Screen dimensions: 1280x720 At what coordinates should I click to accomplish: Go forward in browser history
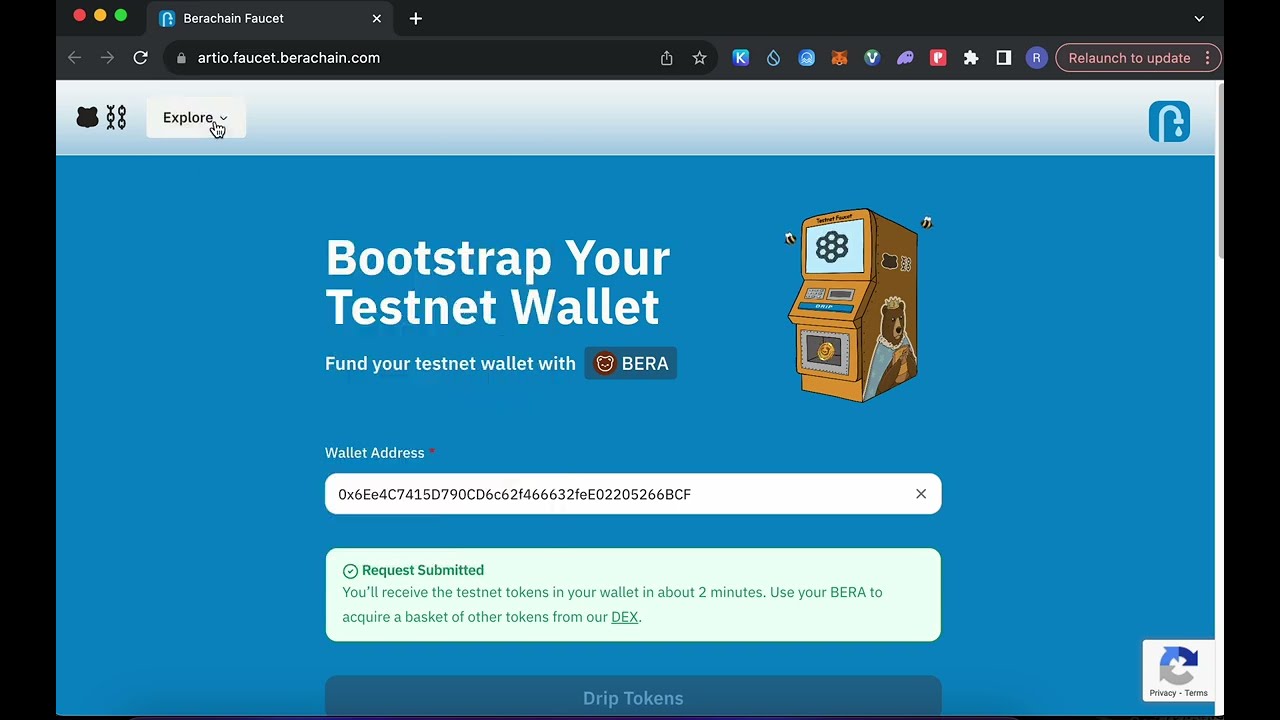click(107, 58)
